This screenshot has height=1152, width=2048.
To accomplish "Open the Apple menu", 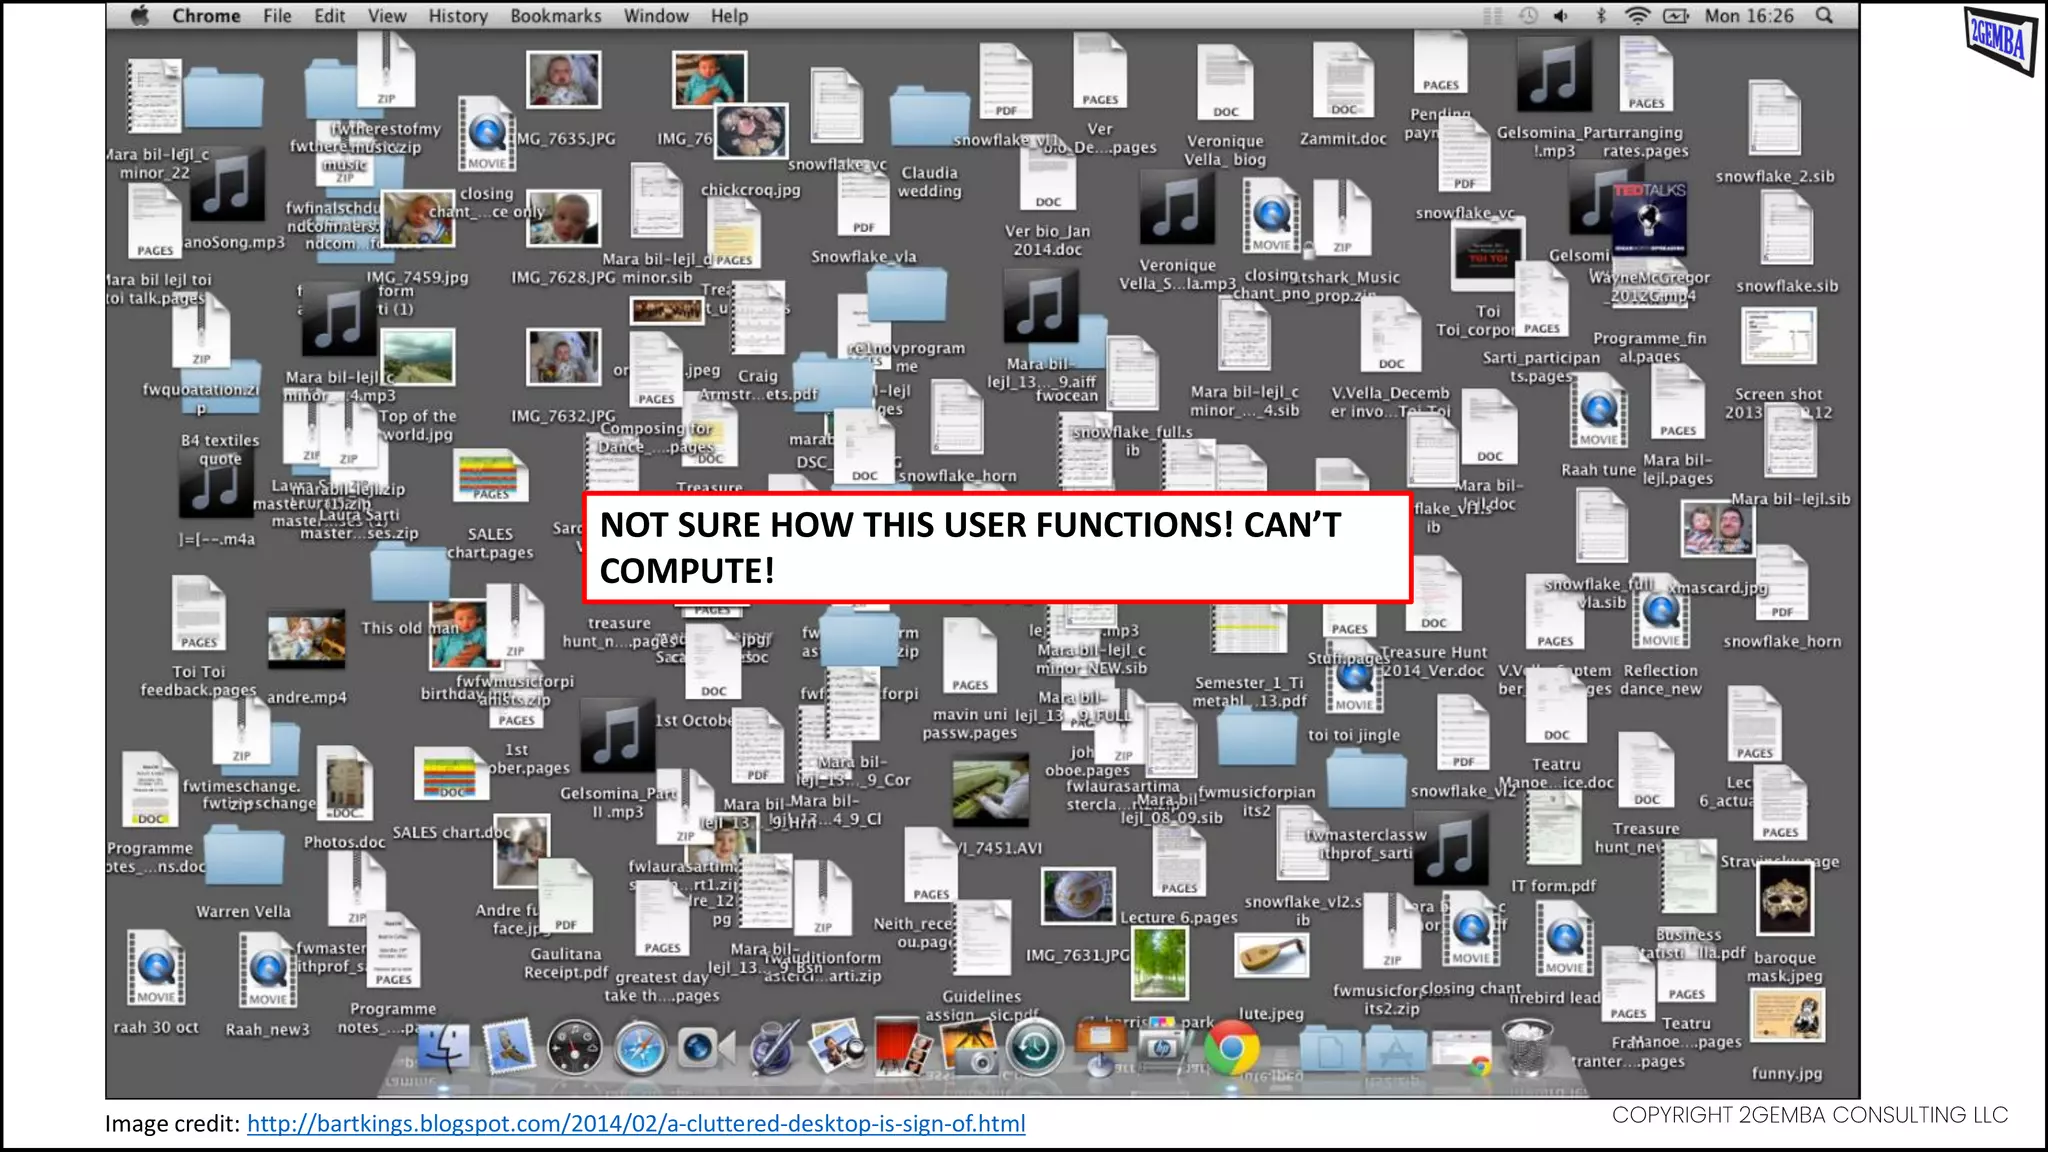I will (x=140, y=16).
